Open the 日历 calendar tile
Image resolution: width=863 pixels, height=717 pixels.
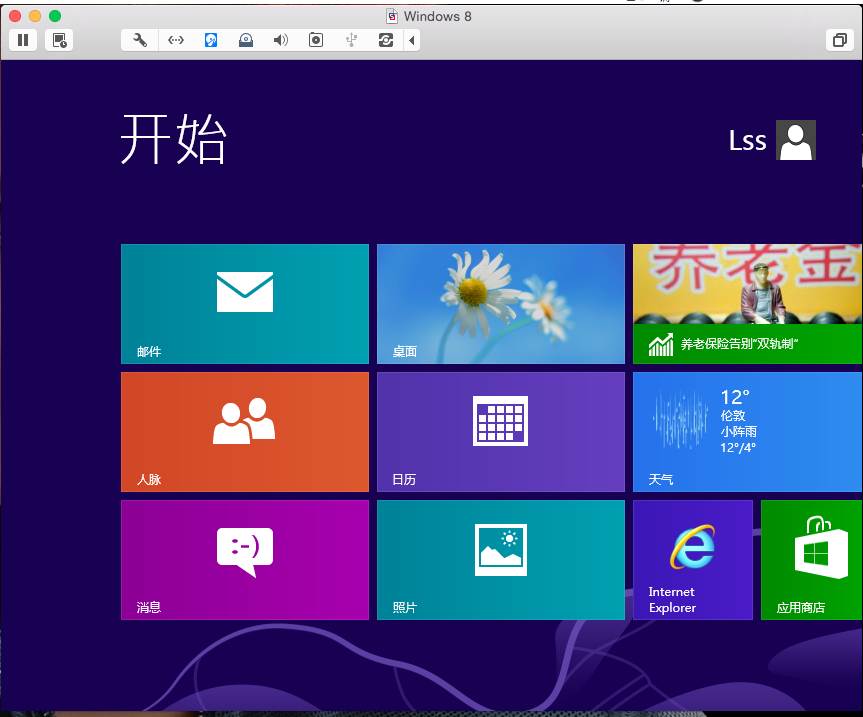coord(501,432)
